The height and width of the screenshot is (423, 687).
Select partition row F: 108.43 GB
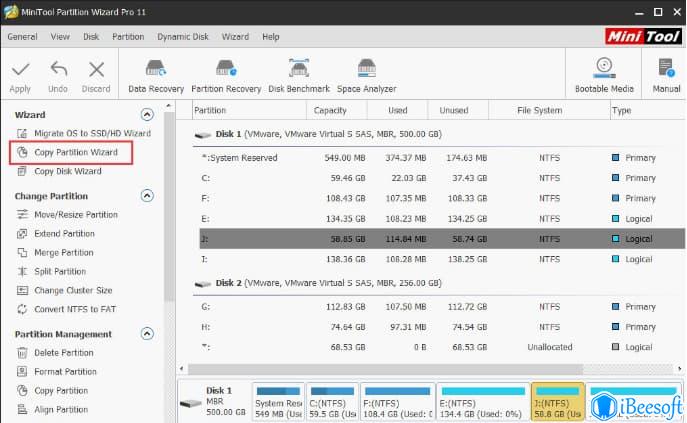[x=442, y=198]
